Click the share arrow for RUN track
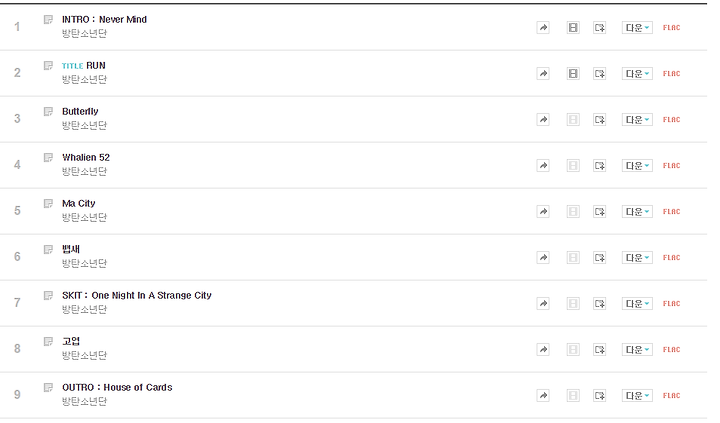The height and width of the screenshot is (423, 720). pyautogui.click(x=543, y=73)
